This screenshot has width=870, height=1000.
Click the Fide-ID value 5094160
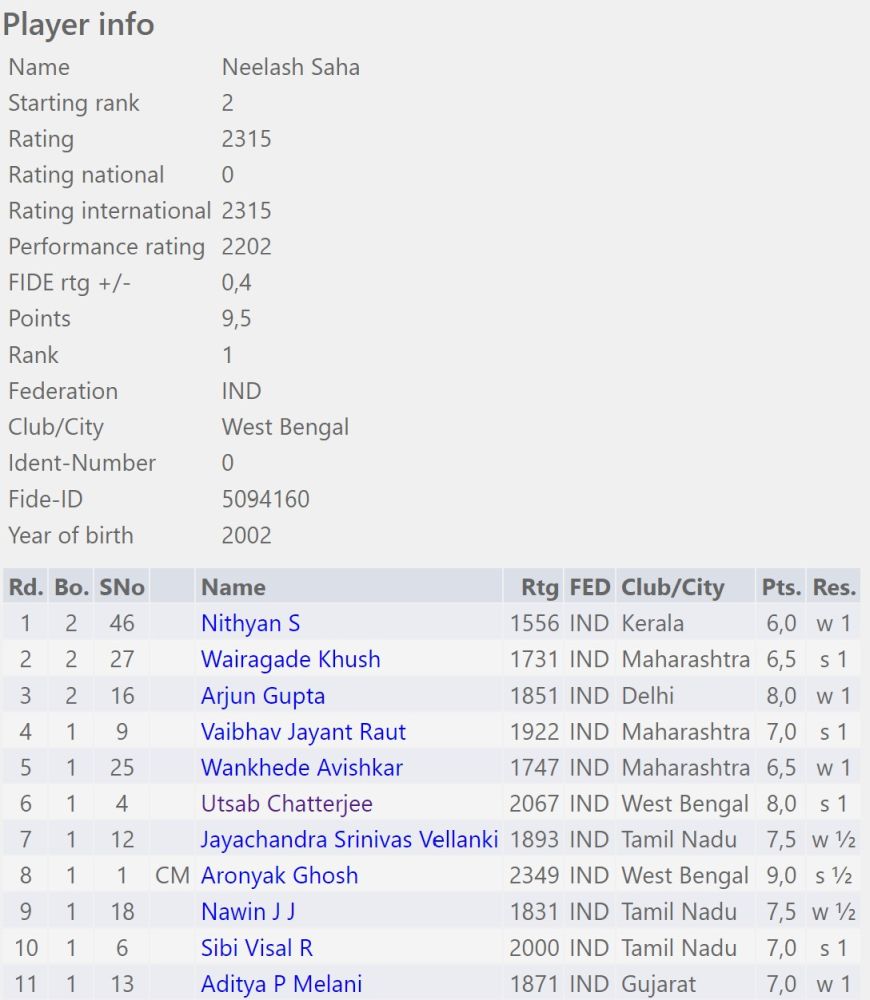[265, 499]
